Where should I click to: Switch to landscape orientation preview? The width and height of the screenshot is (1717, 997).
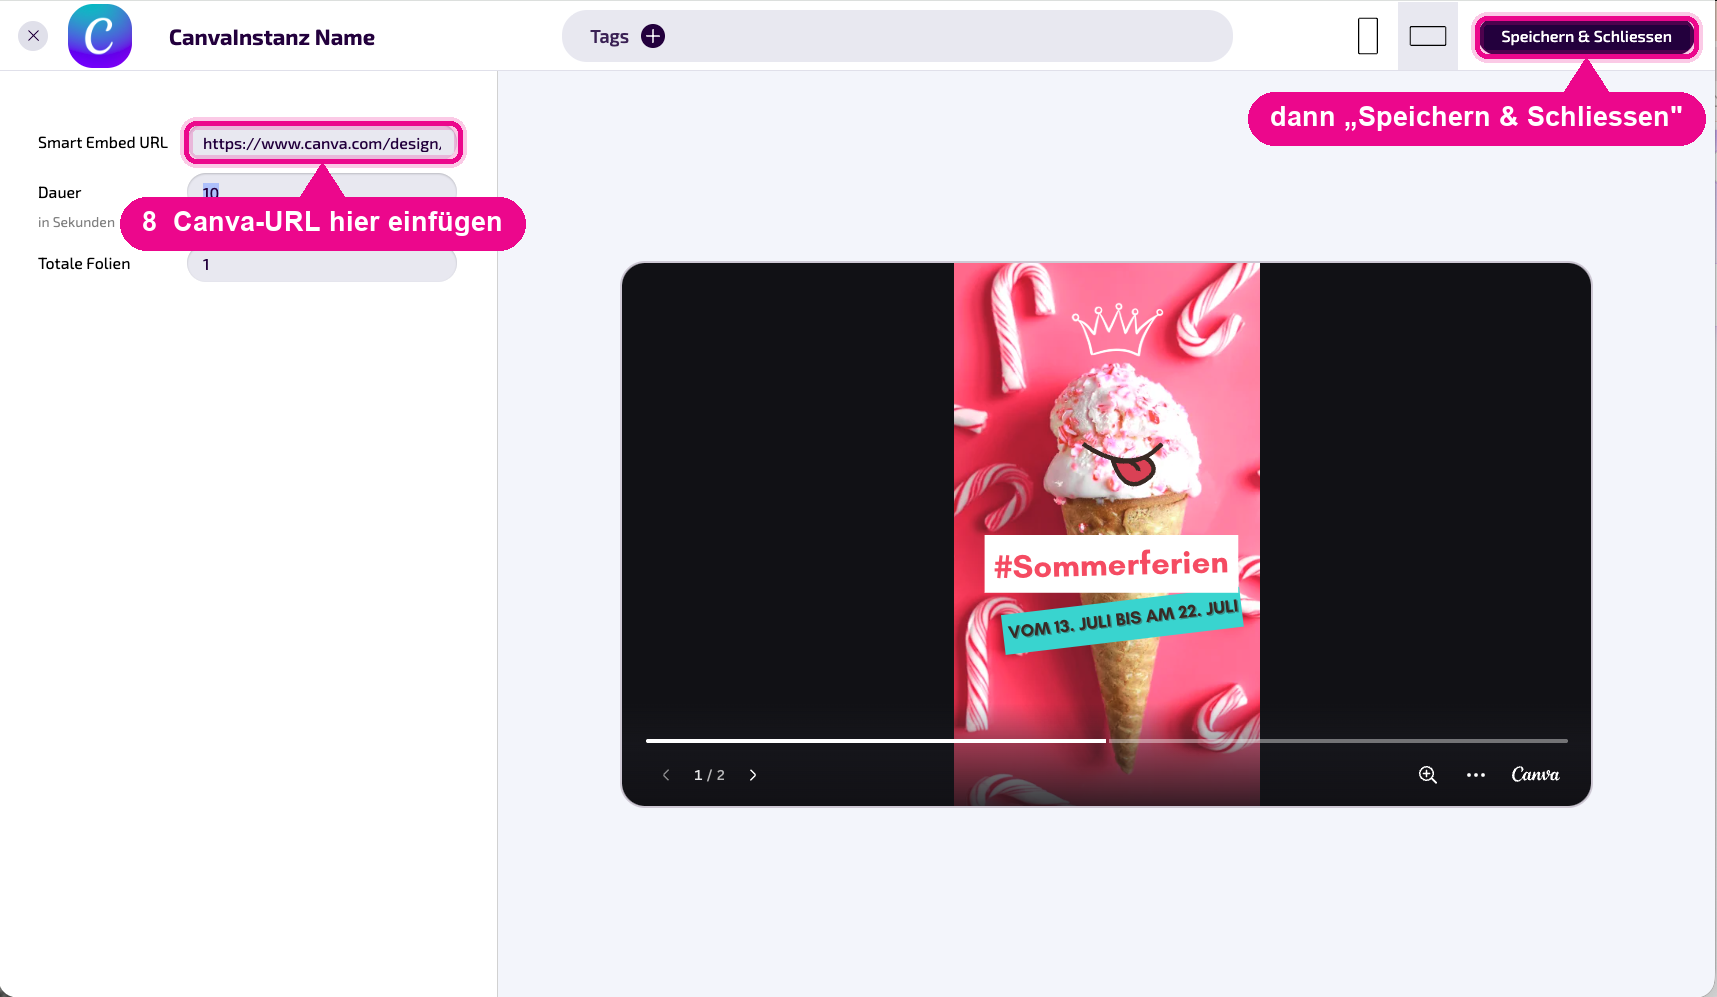point(1428,36)
